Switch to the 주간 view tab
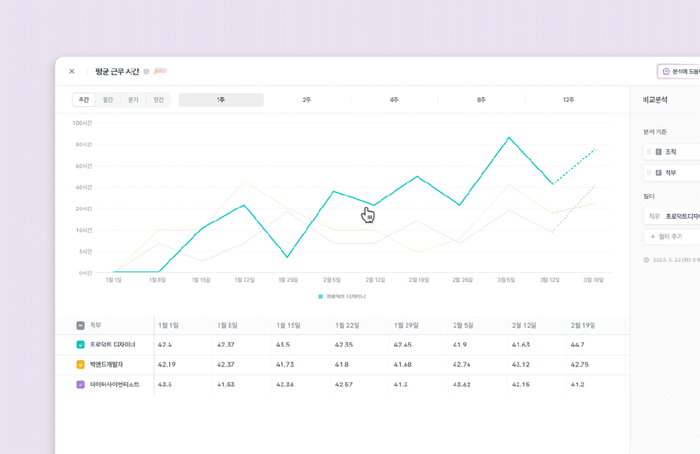Image resolution: width=700 pixels, height=454 pixels. pos(84,100)
